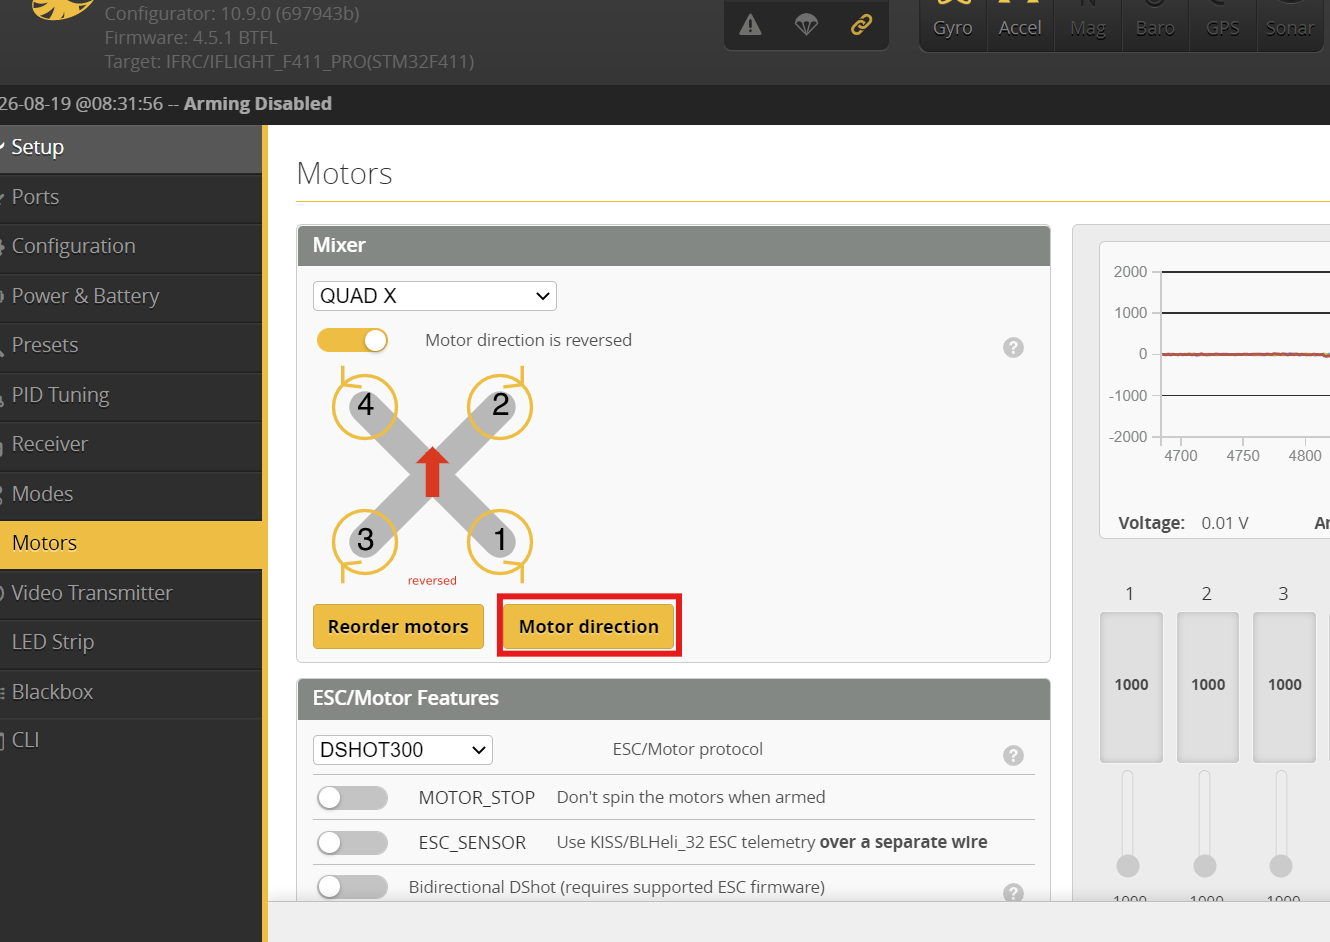This screenshot has width=1330, height=942.
Task: Open help for ESC/Motor protocol
Action: pyautogui.click(x=1013, y=755)
